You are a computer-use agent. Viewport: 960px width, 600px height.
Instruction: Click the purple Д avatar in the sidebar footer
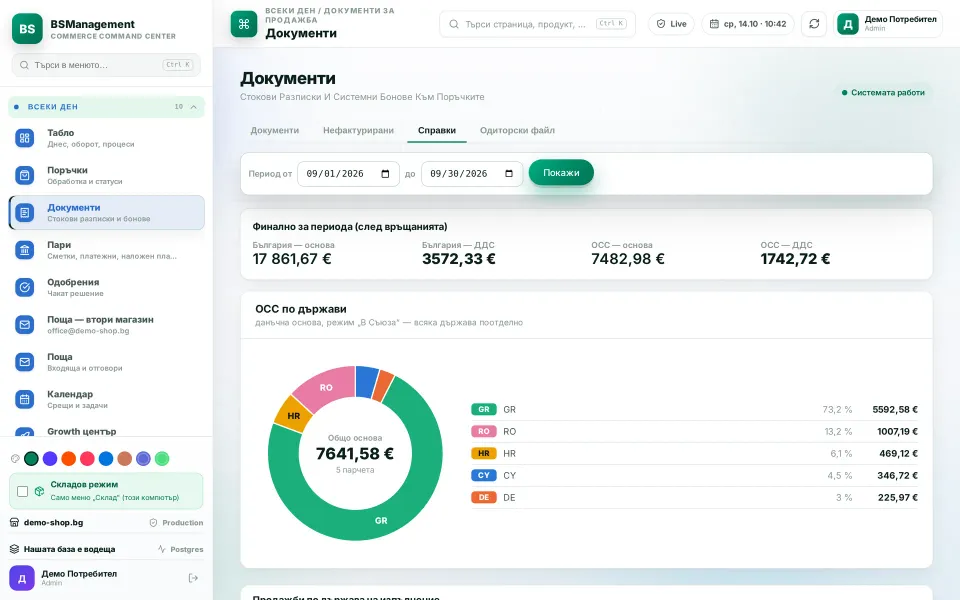pos(22,578)
